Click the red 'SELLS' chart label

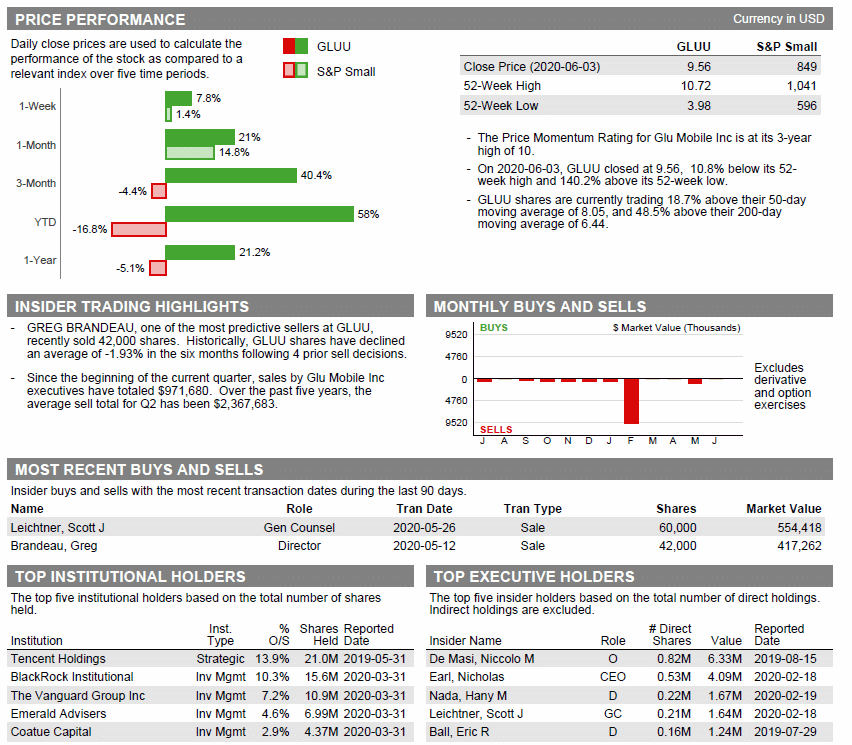pyautogui.click(x=496, y=429)
